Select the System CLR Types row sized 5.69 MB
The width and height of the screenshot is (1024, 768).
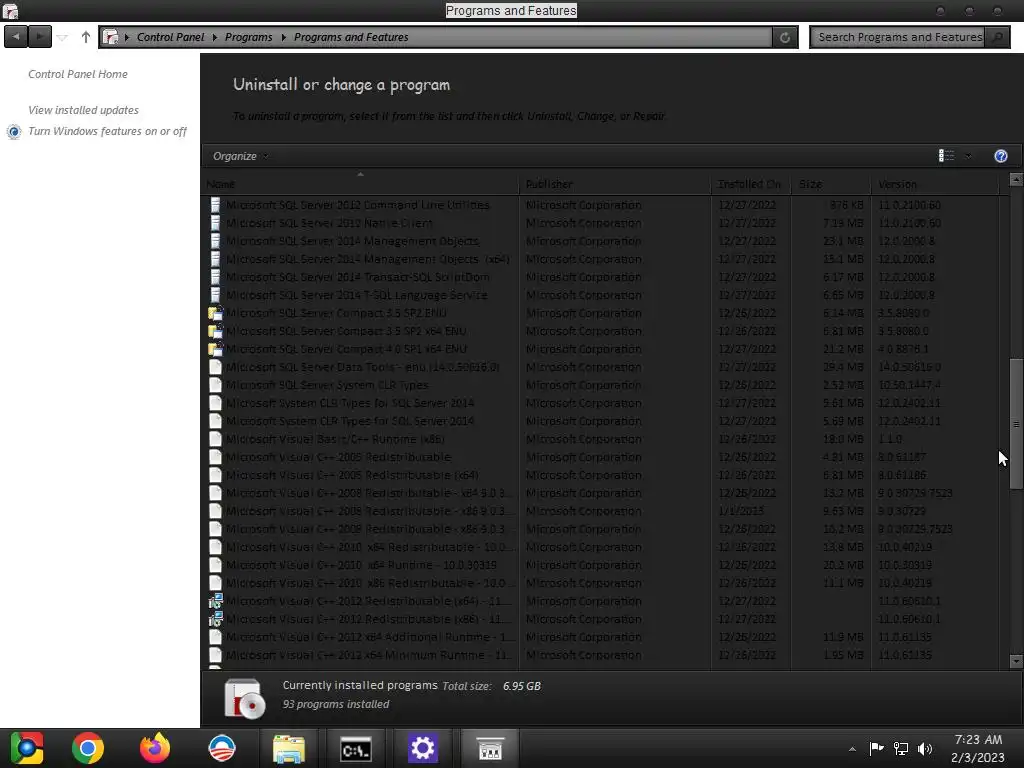(x=601, y=421)
